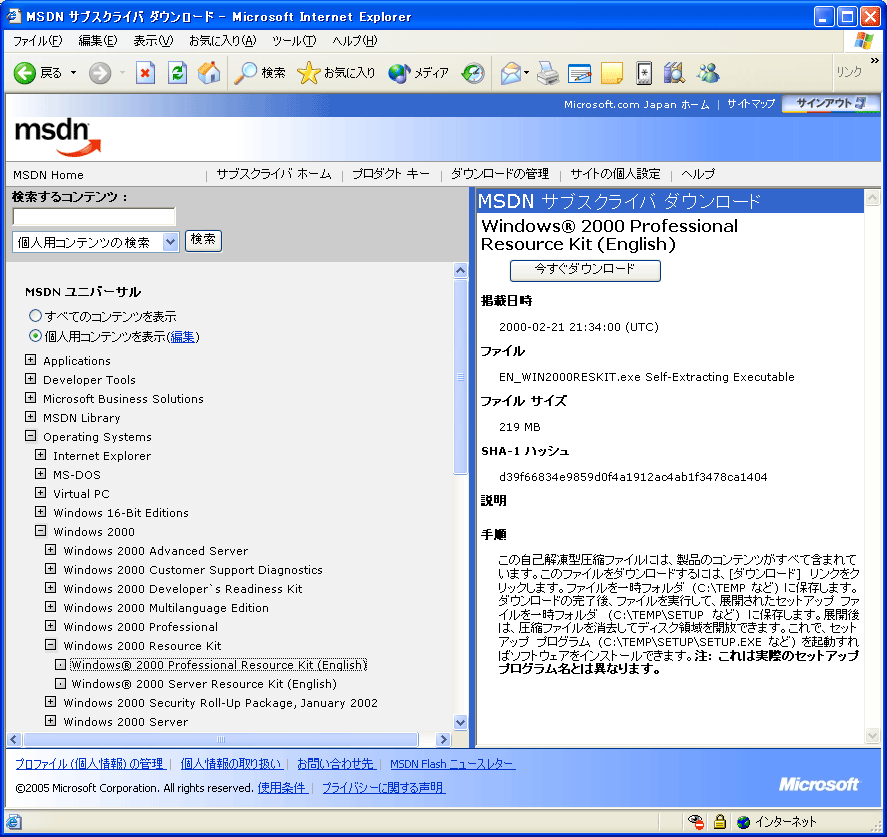Viewport: 887px width, 837px height.
Task: Click the Print toolbar icon
Action: point(547,73)
